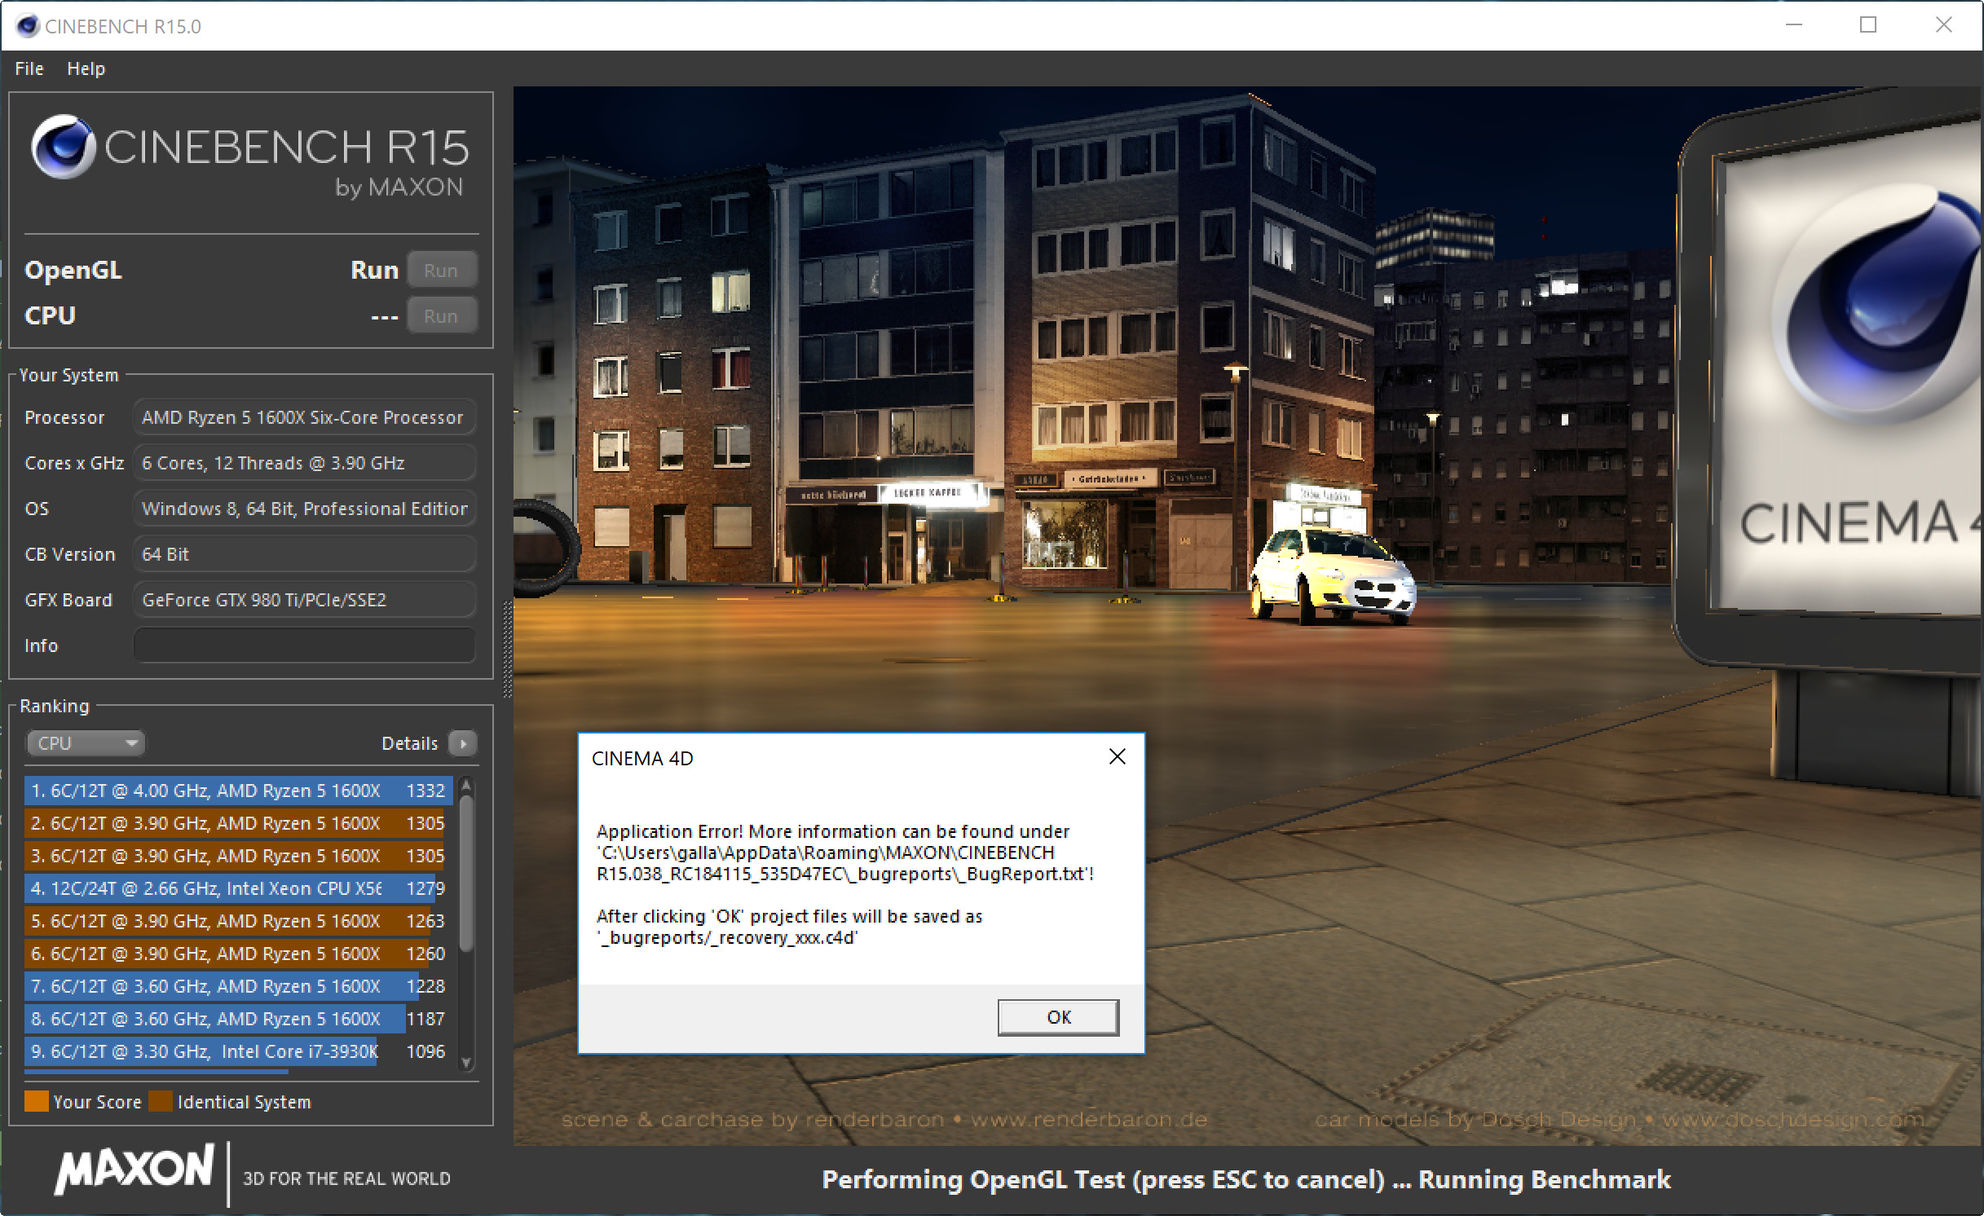The height and width of the screenshot is (1216, 1984).
Task: Click the Your Score orange legend swatch
Action: point(36,1101)
